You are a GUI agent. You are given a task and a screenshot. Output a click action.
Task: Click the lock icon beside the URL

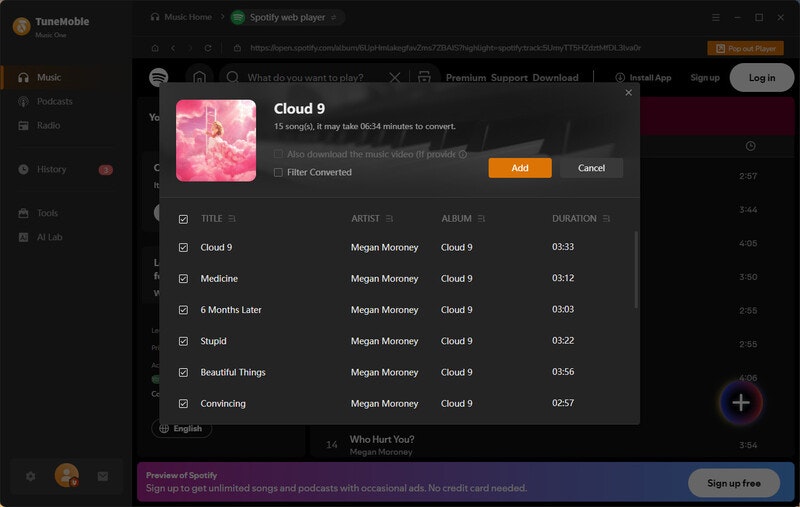[x=237, y=48]
